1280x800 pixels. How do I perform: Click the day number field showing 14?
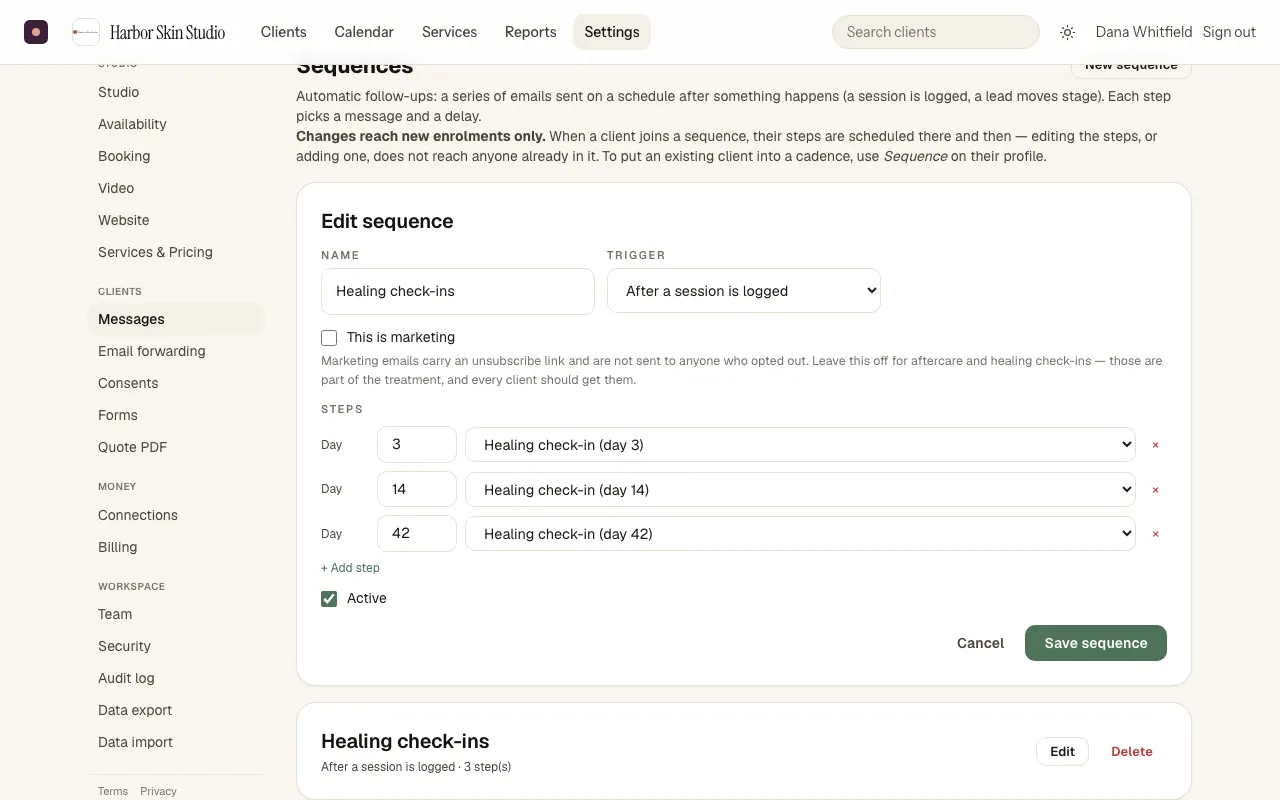(x=417, y=490)
